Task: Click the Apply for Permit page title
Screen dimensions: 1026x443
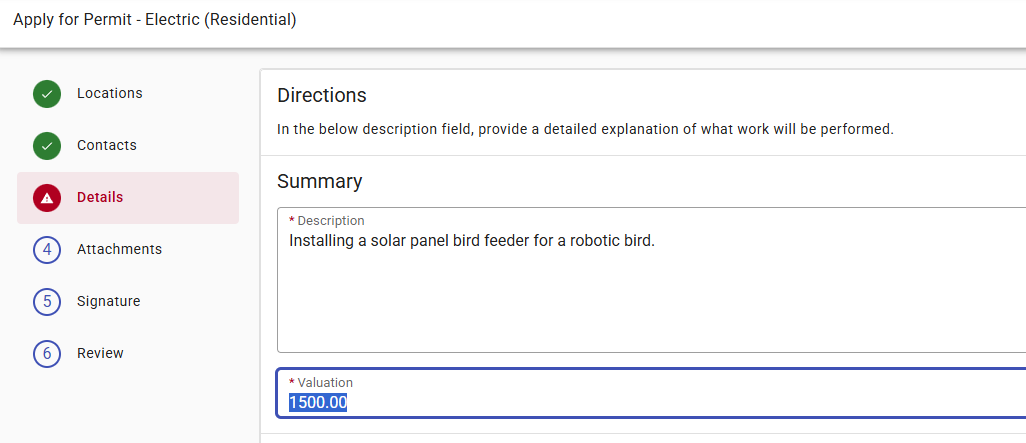Action: (154, 20)
